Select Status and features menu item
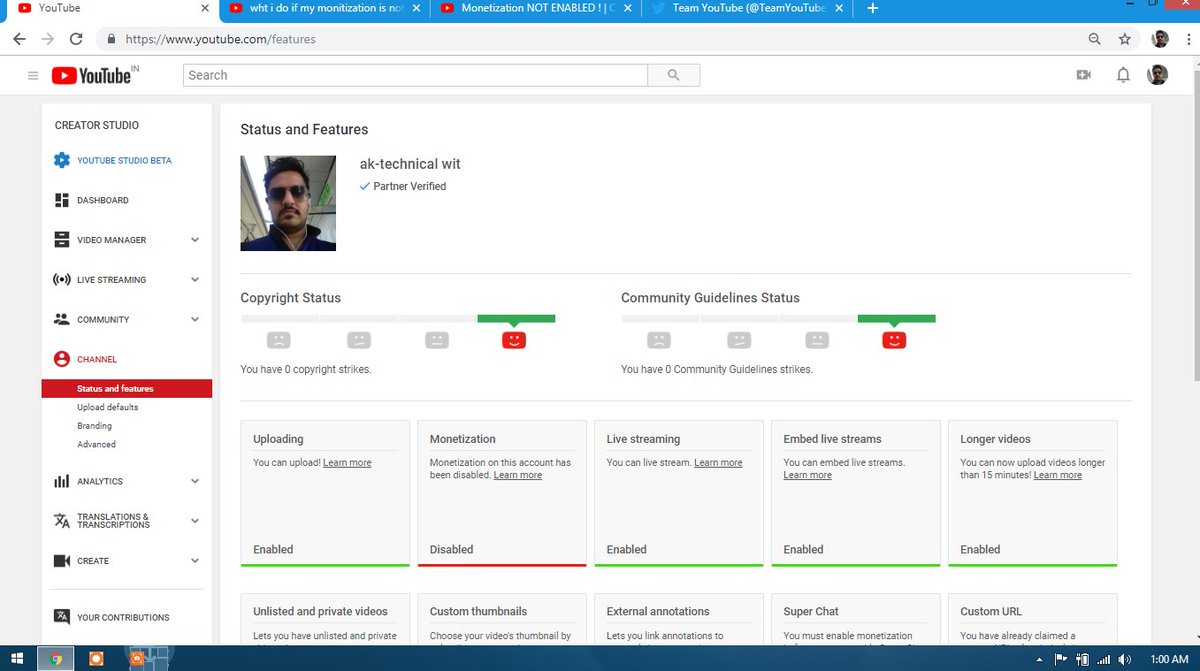Screen dimensions: 1200x671 (127, 388)
